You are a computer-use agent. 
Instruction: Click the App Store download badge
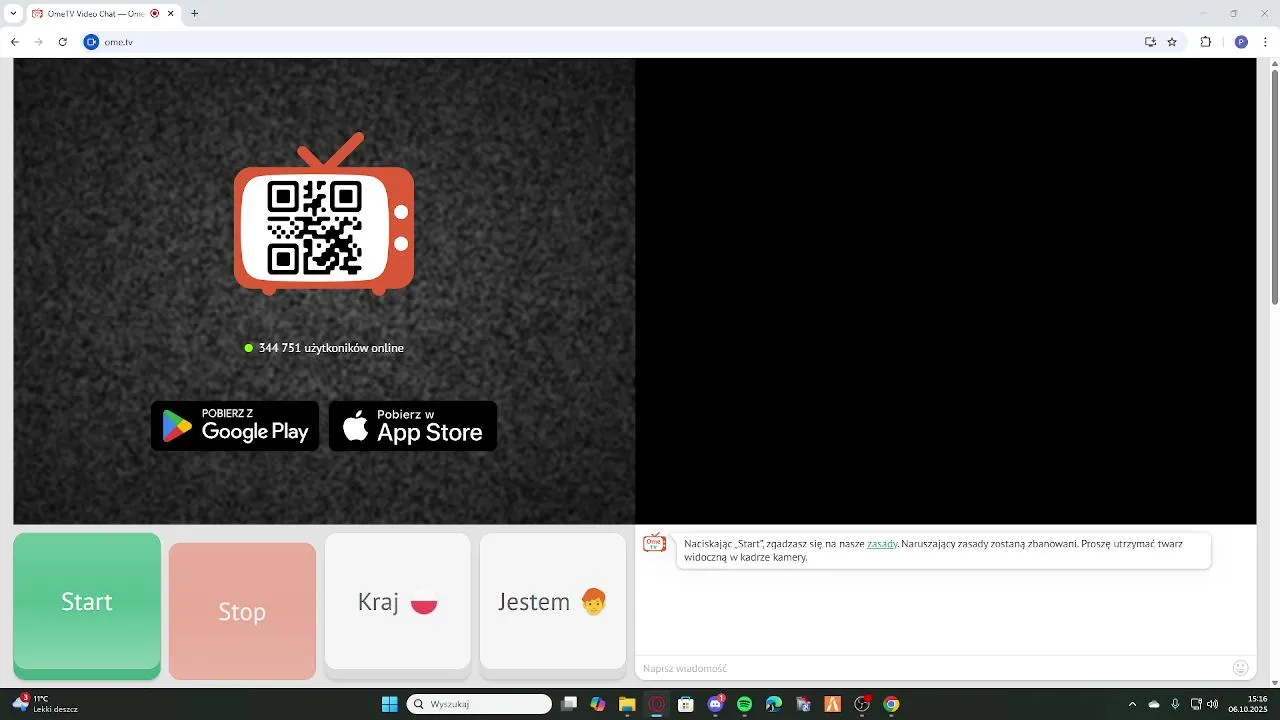(x=413, y=426)
